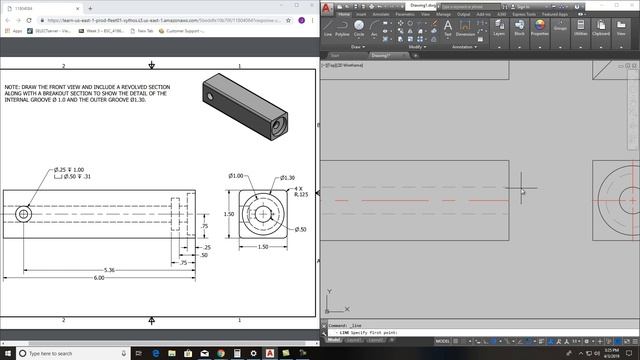Select the Model layout tab
The width and height of the screenshot is (640, 360).
pyautogui.click(x=334, y=340)
